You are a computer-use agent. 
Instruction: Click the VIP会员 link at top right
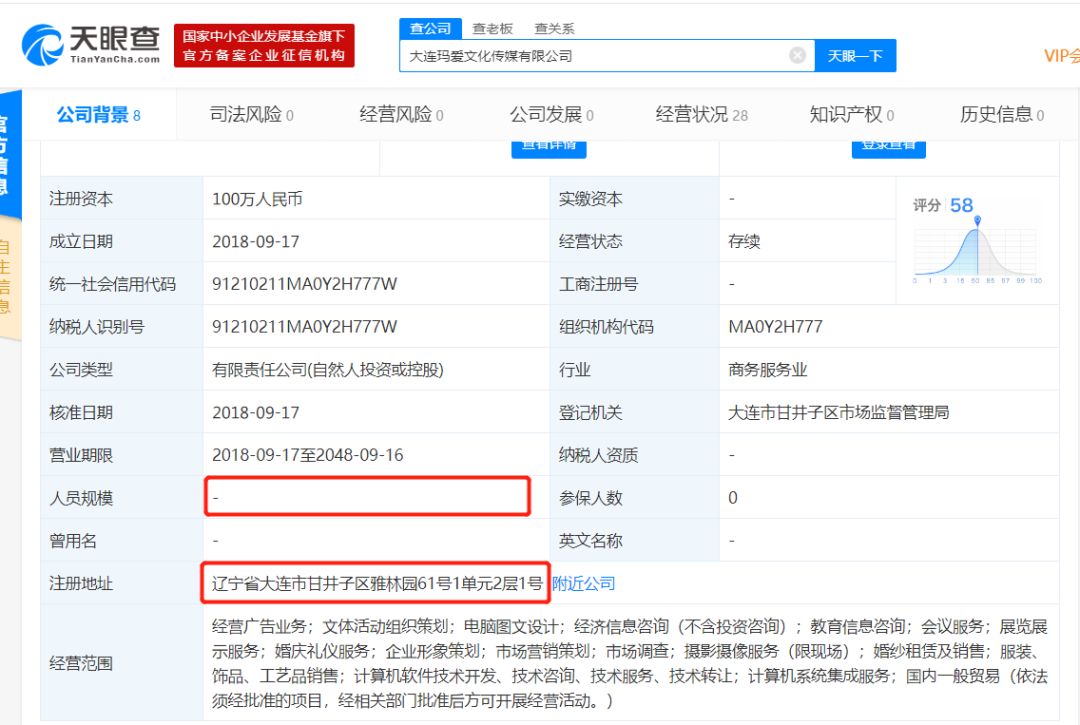tap(1061, 56)
